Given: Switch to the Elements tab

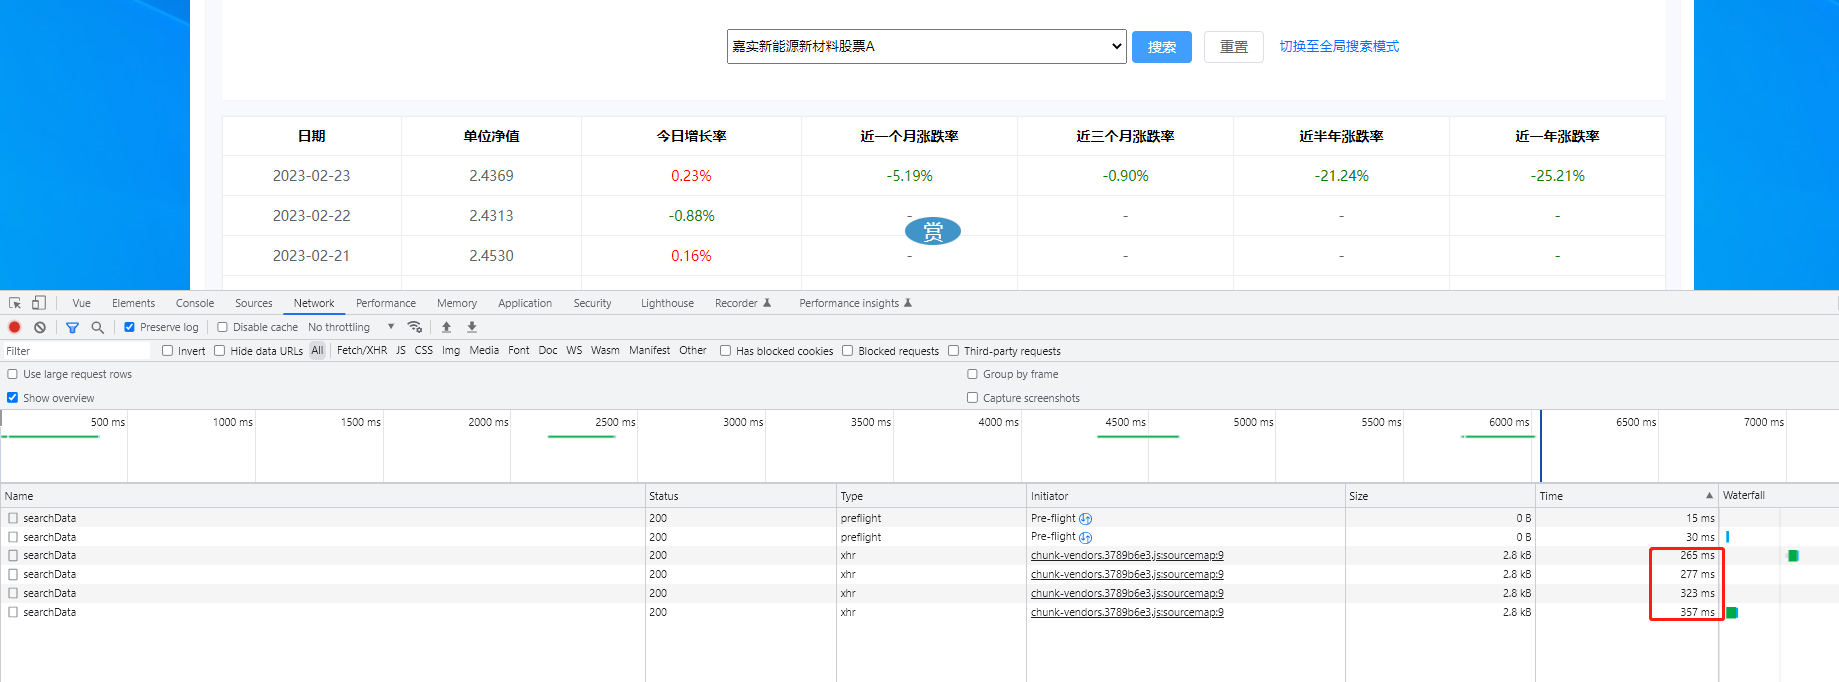Looking at the screenshot, I should pos(133,303).
